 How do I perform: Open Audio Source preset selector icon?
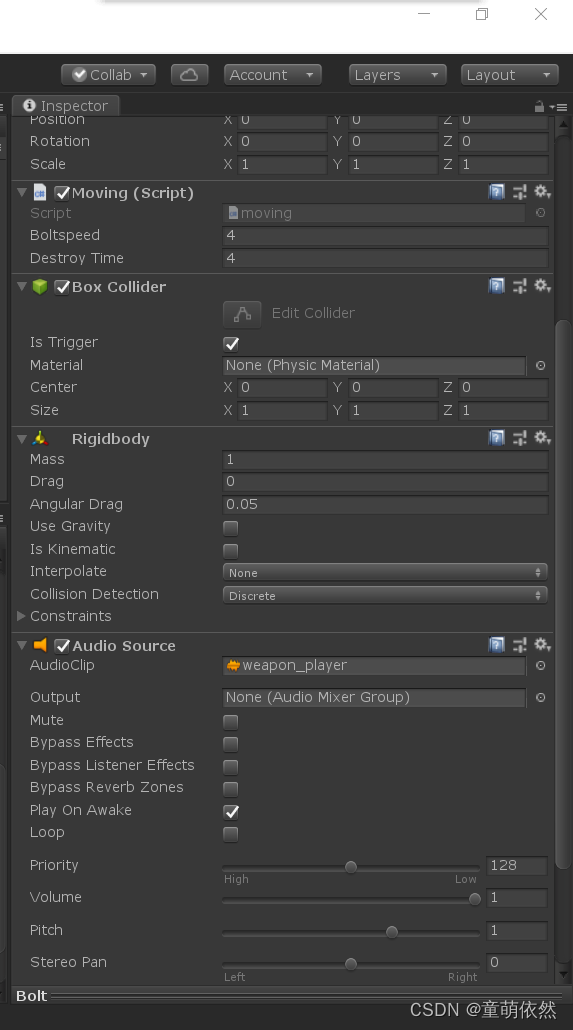pyautogui.click(x=520, y=645)
